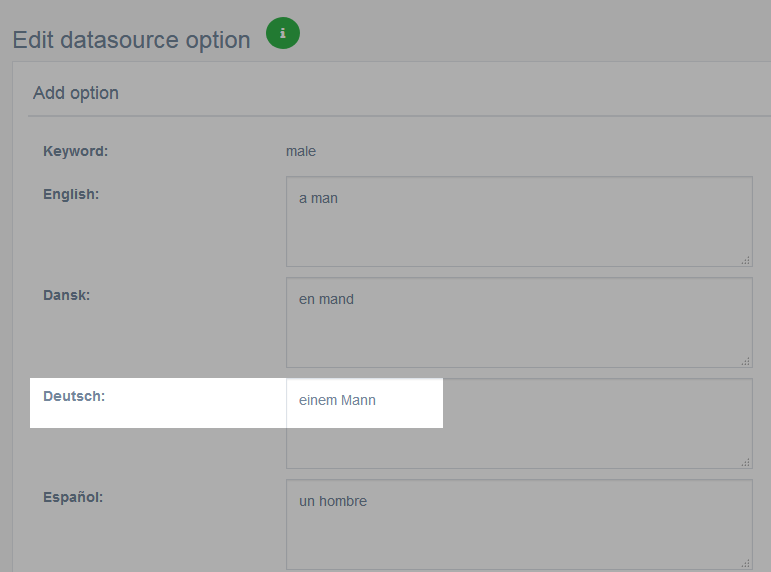This screenshot has width=771, height=572.
Task: Place cursor on the words un hombre
Action: click(333, 501)
